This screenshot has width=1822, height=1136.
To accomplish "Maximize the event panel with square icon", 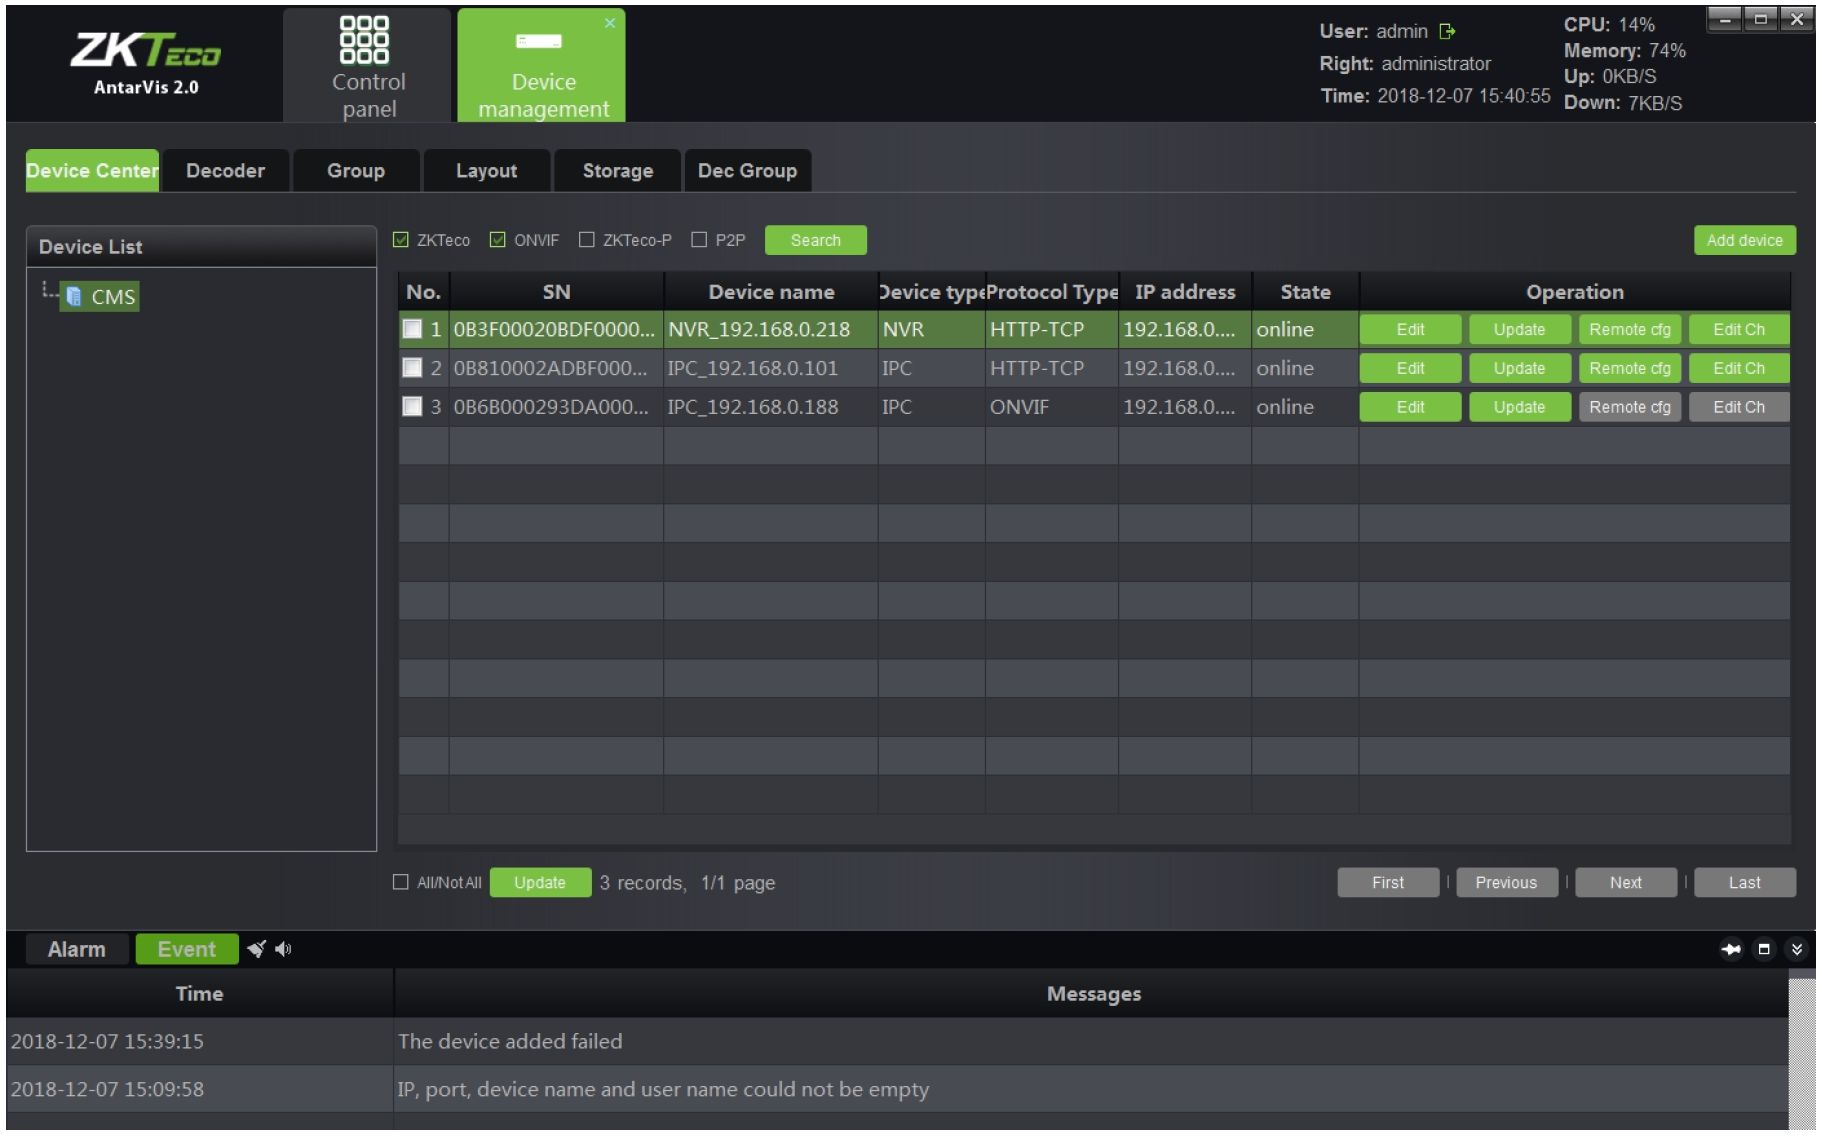I will coord(1764,949).
